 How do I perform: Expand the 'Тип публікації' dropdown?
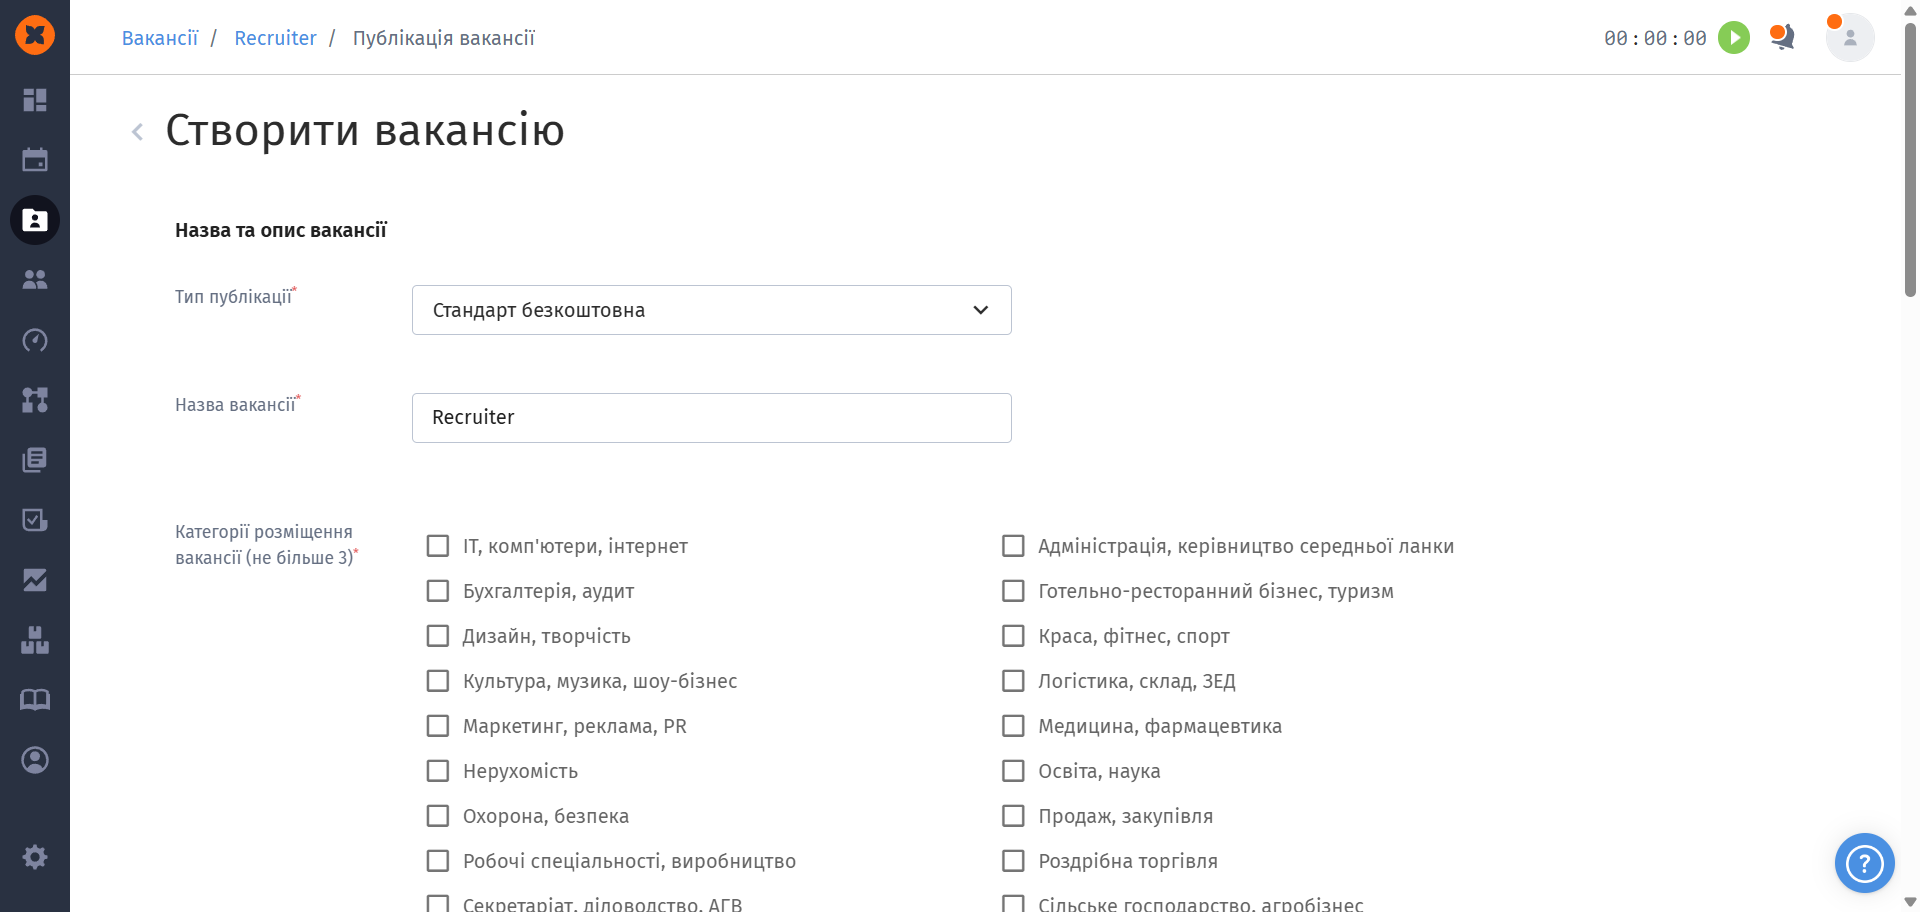coord(711,310)
